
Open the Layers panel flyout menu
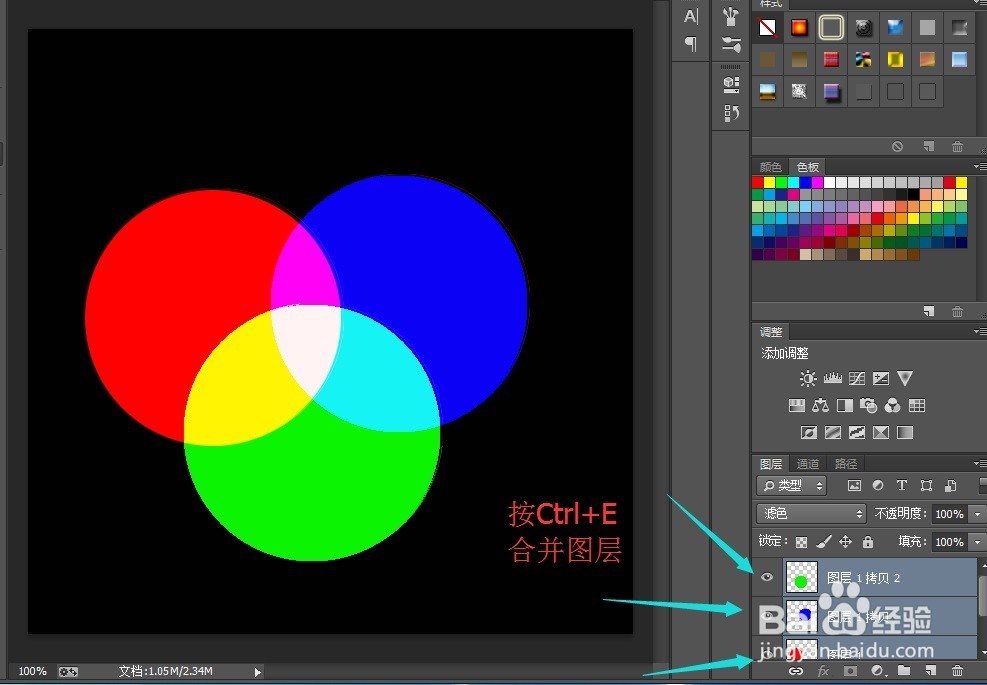pos(980,463)
